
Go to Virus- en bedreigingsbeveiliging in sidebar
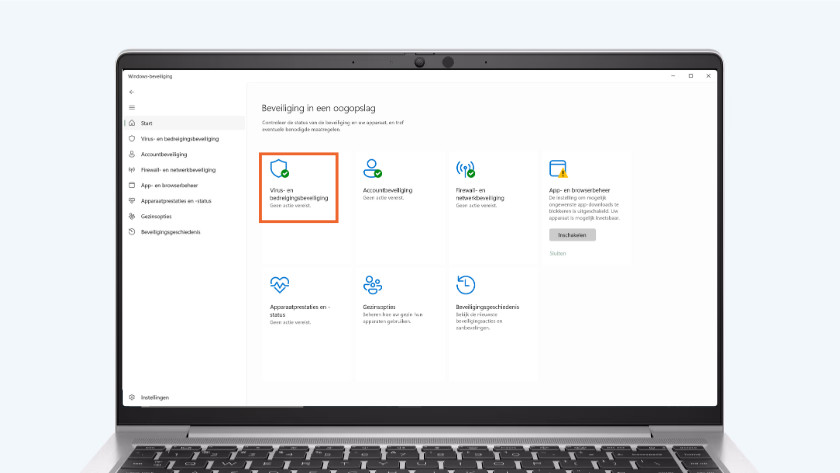coord(179,139)
